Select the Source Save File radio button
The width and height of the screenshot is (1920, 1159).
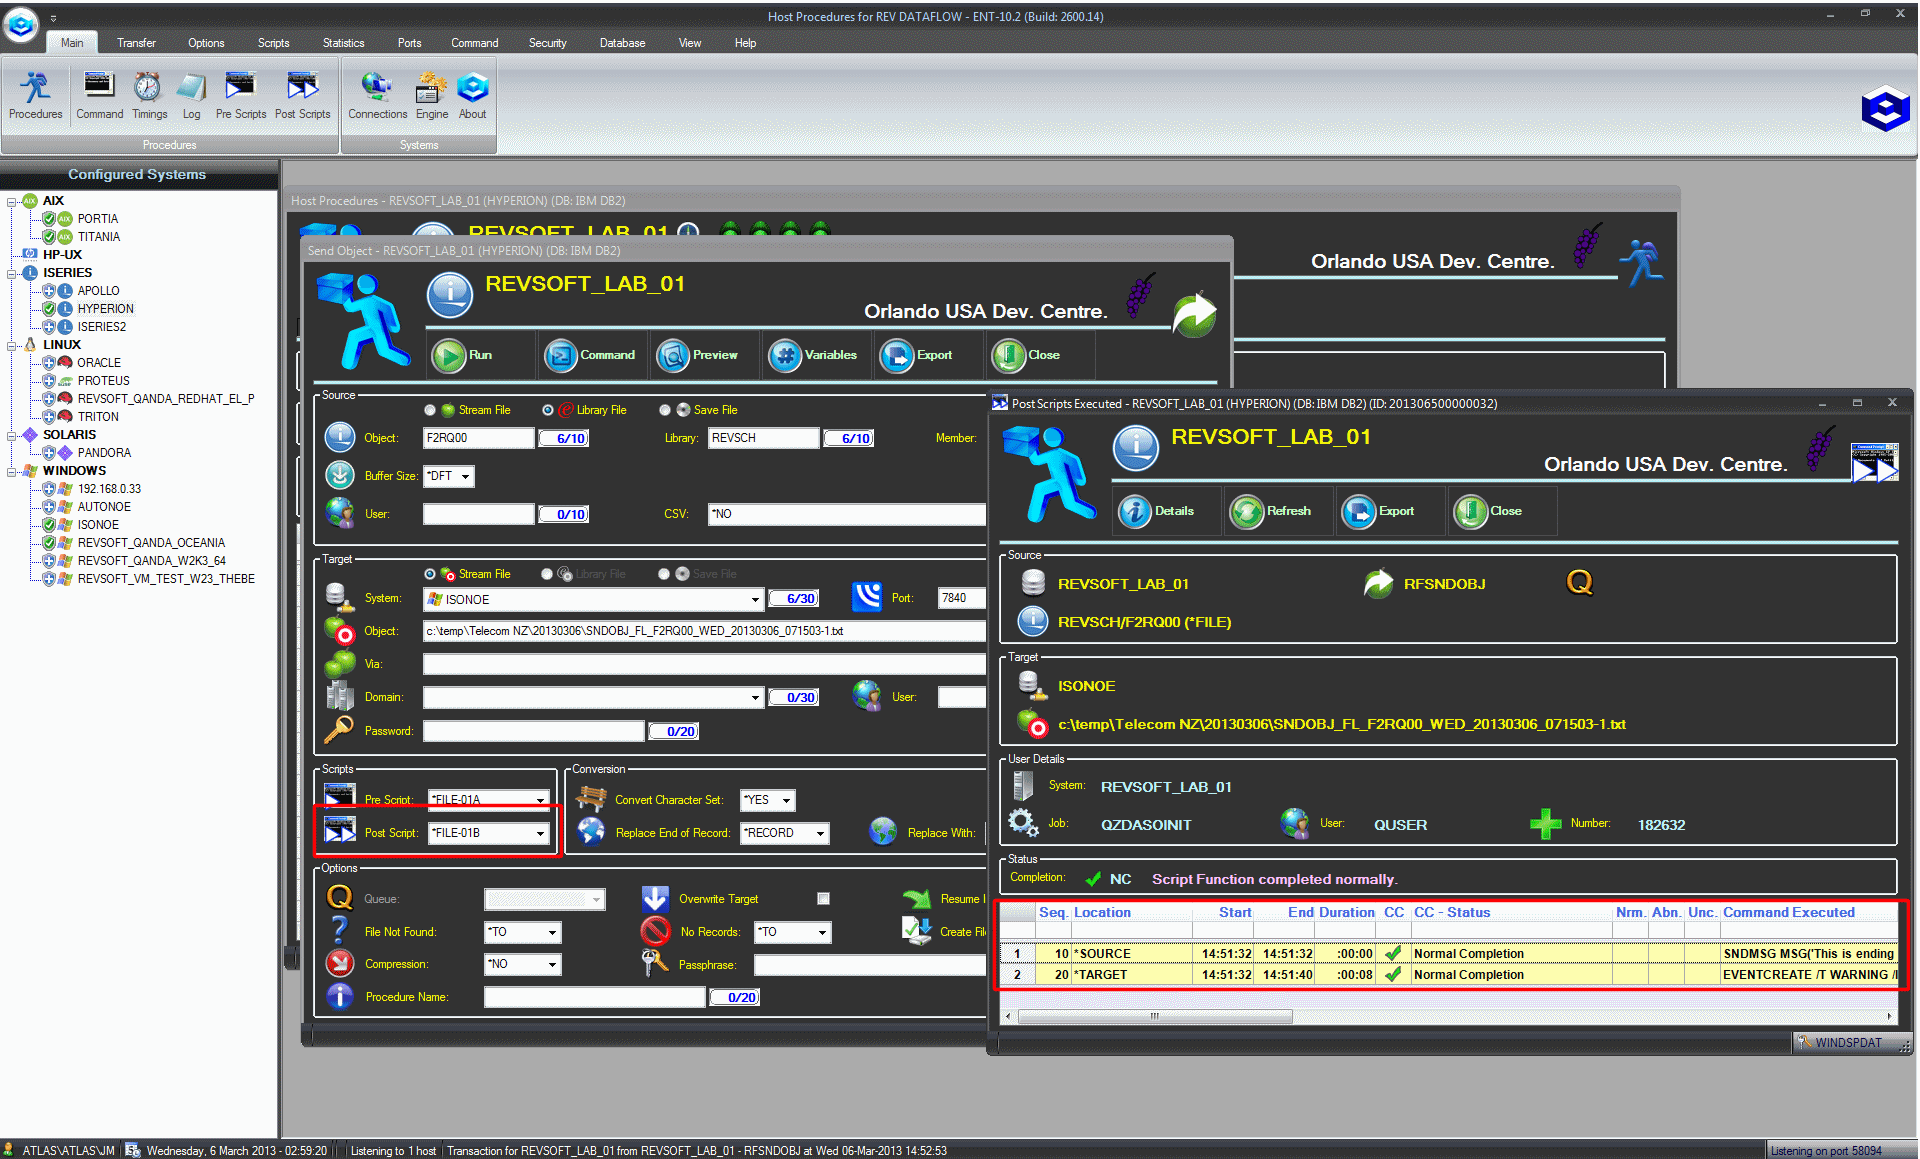(x=665, y=410)
